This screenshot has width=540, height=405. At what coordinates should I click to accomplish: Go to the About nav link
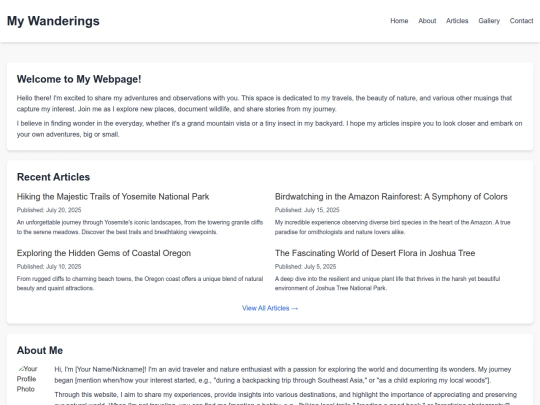click(x=427, y=21)
